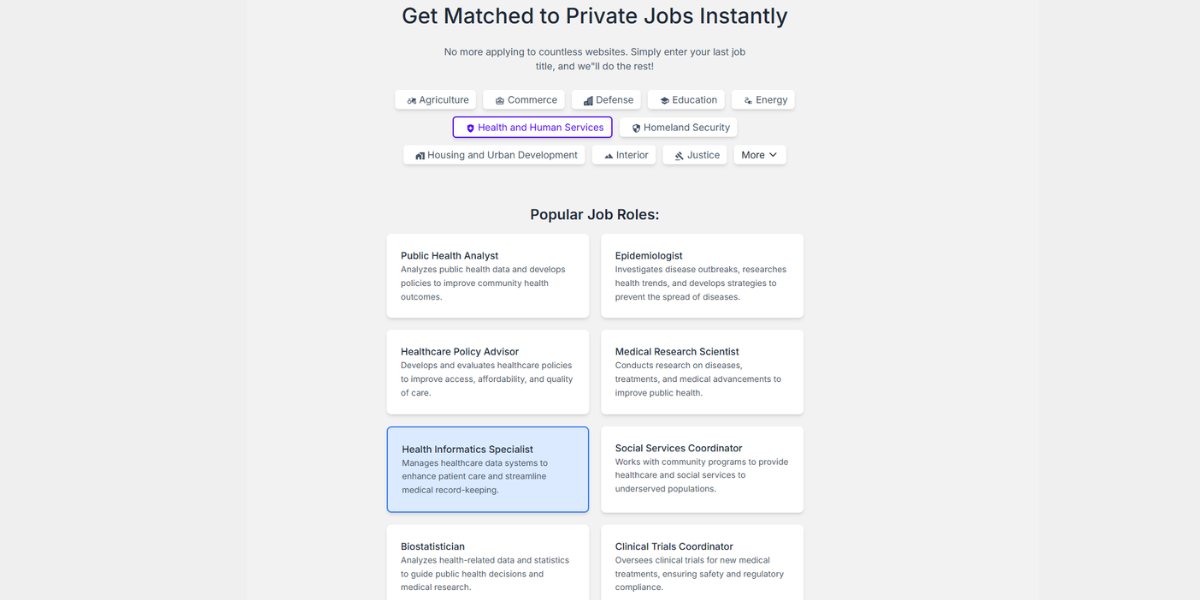Click the Commerce storefront icon

(500, 101)
